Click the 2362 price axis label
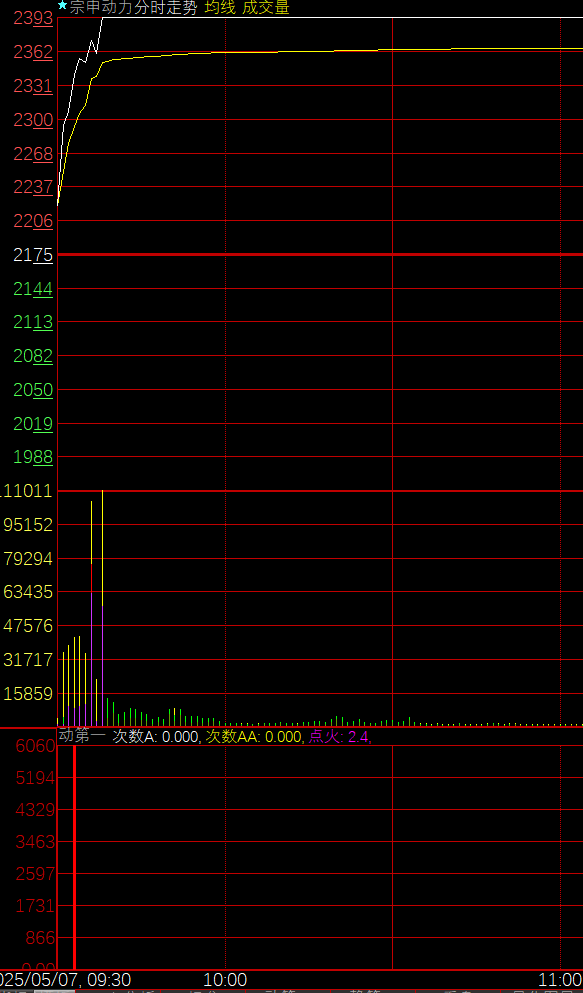The height and width of the screenshot is (993, 583). click(x=34, y=52)
